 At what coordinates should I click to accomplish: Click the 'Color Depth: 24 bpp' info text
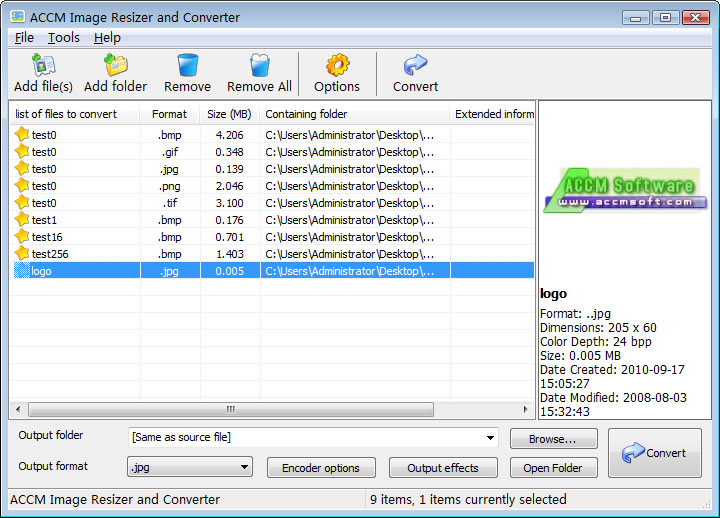click(596, 342)
